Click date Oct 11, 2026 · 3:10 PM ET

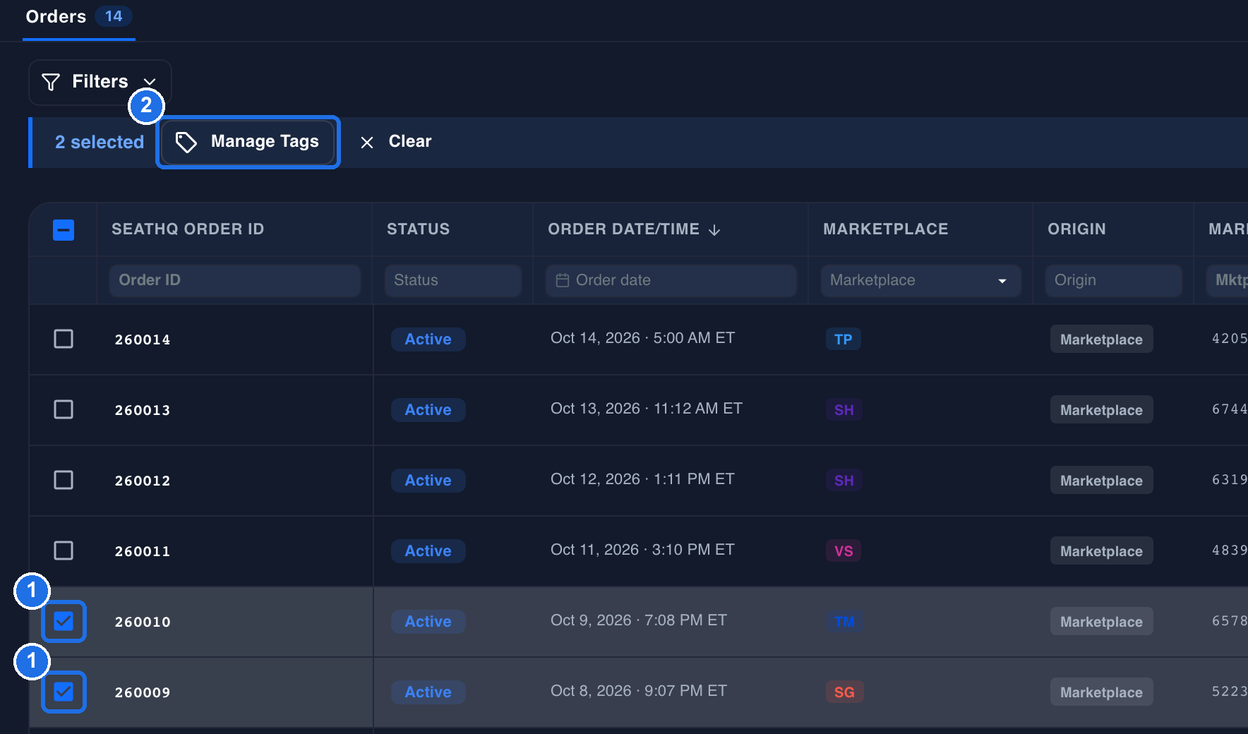(x=642, y=549)
